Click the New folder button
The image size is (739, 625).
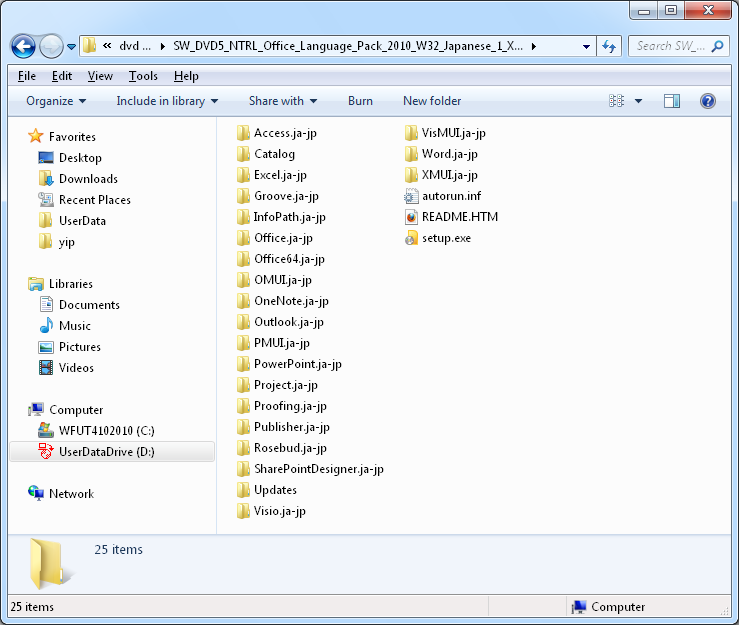(432, 101)
